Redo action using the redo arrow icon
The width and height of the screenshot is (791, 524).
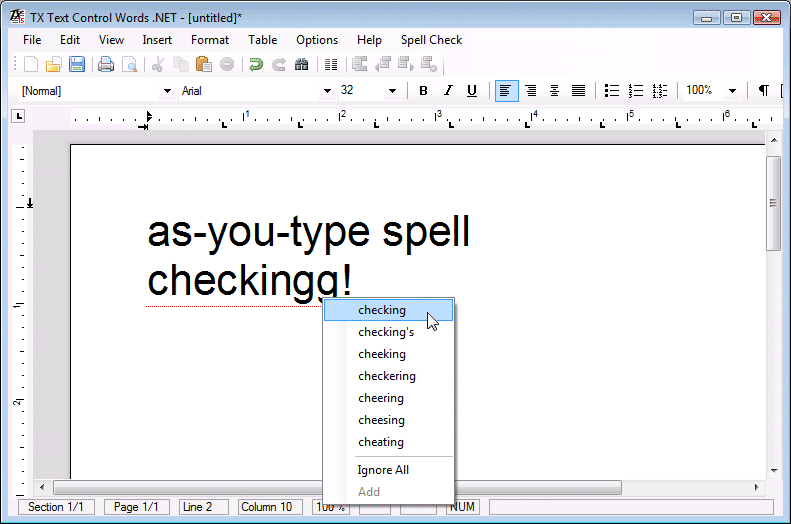click(x=278, y=65)
